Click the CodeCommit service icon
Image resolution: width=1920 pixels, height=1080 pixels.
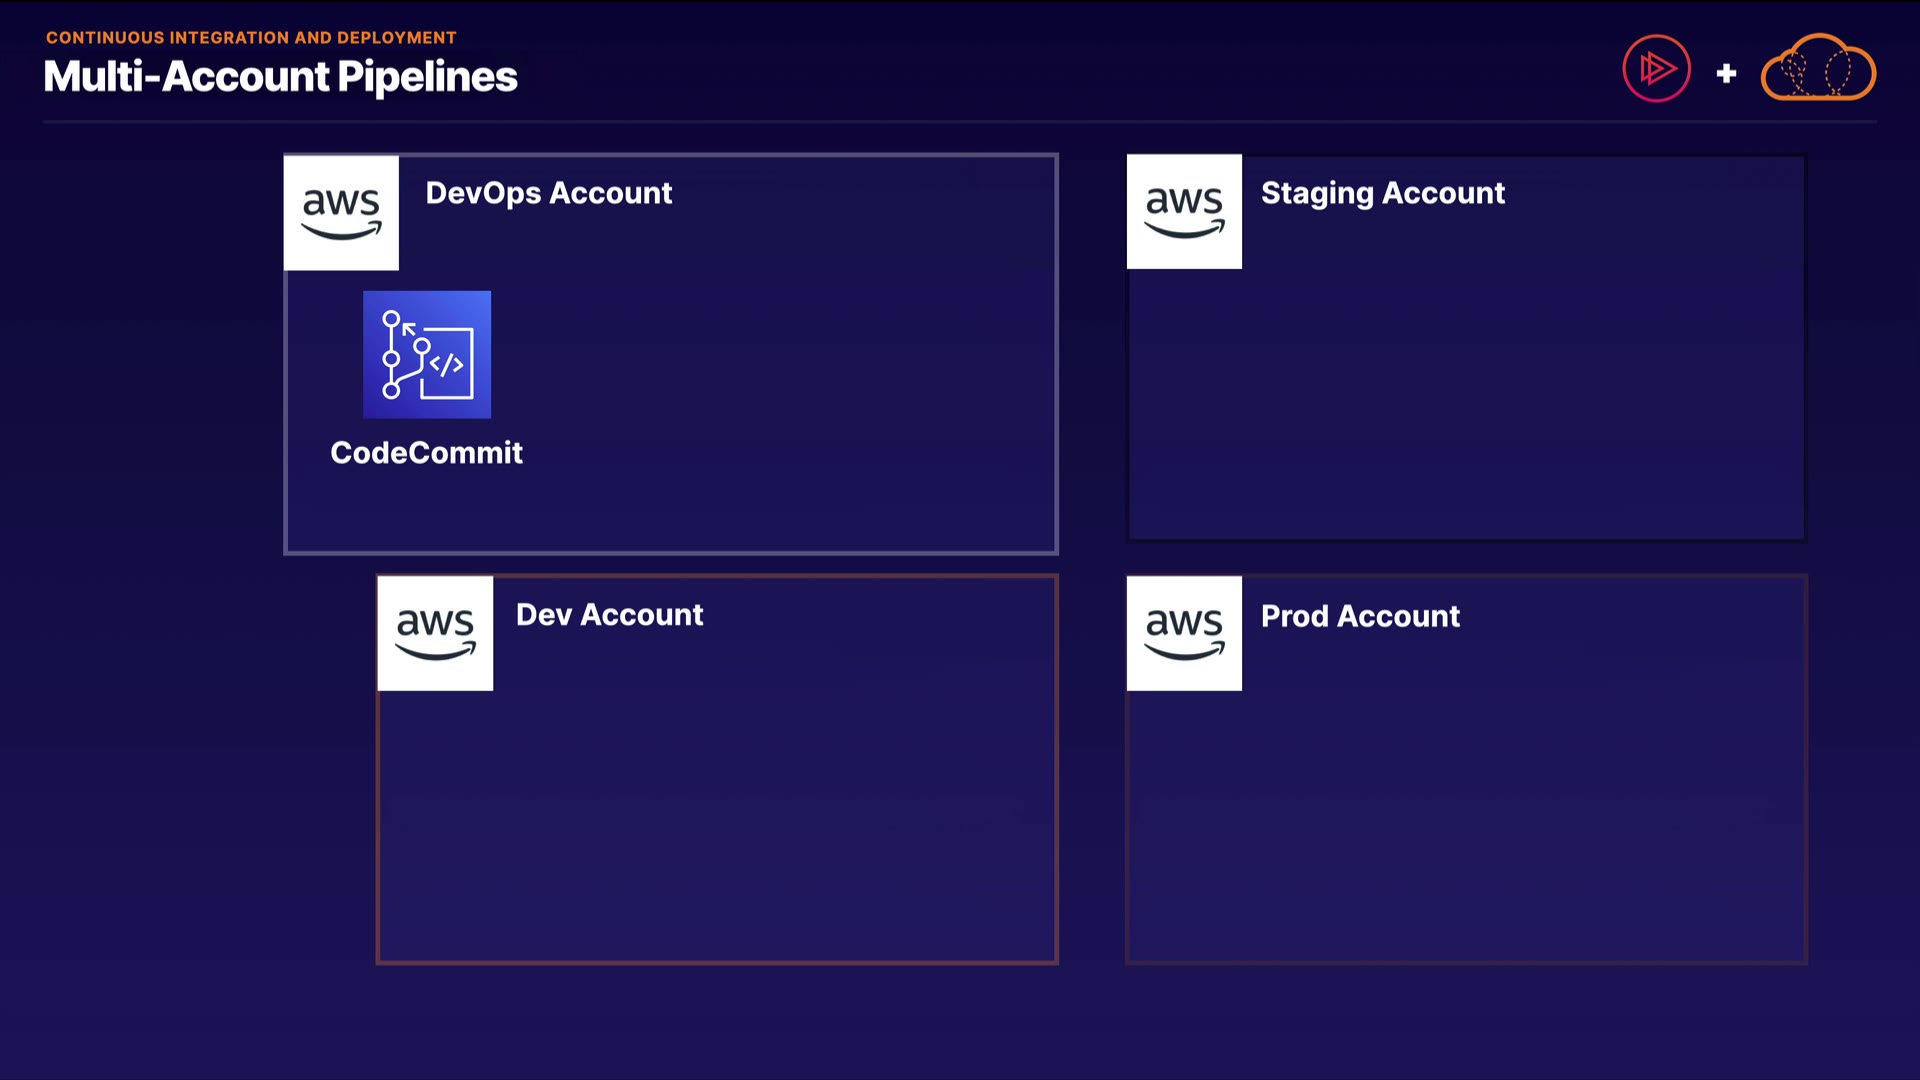click(x=427, y=354)
